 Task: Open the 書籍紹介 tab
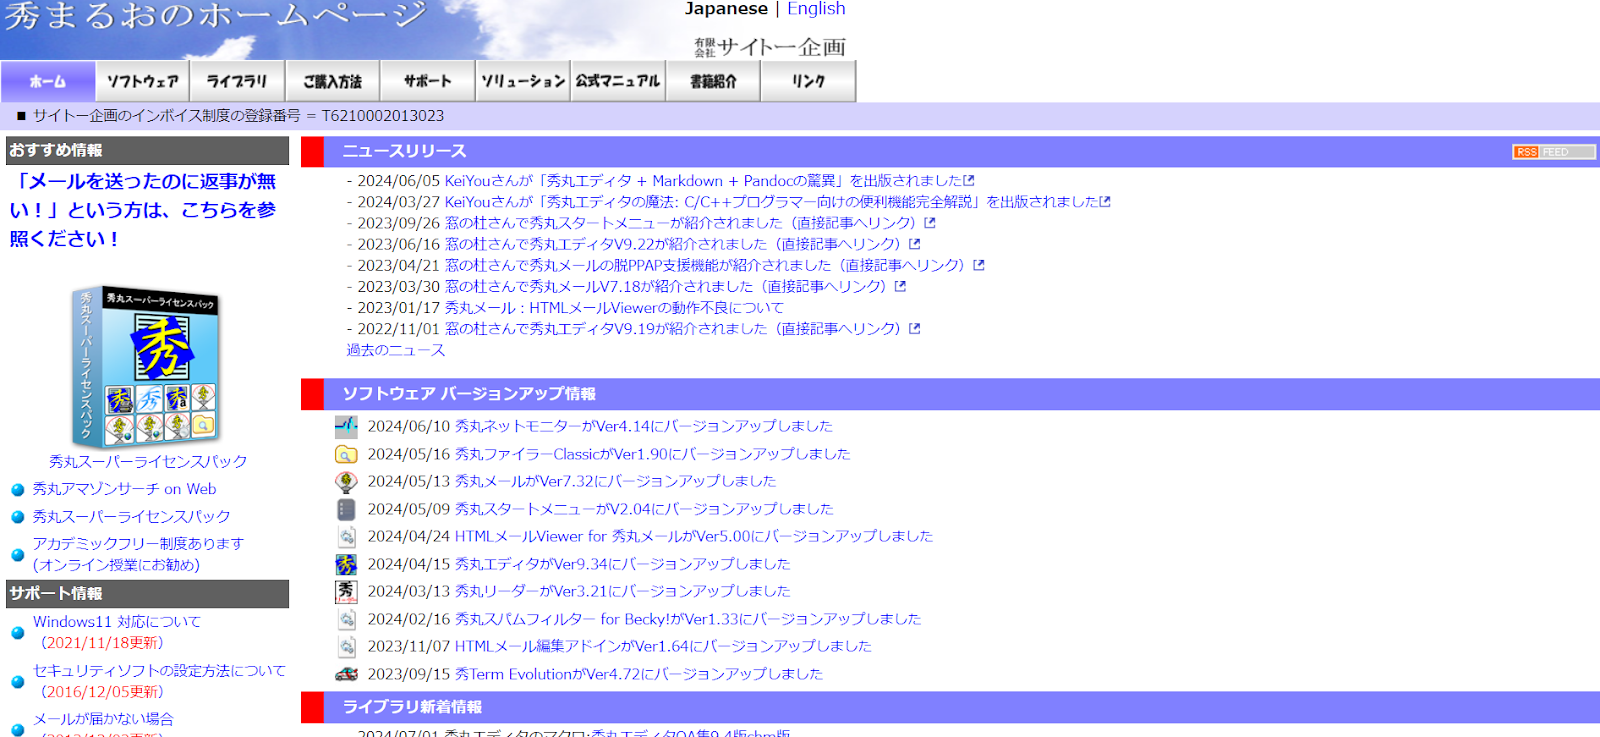pyautogui.click(x=713, y=81)
